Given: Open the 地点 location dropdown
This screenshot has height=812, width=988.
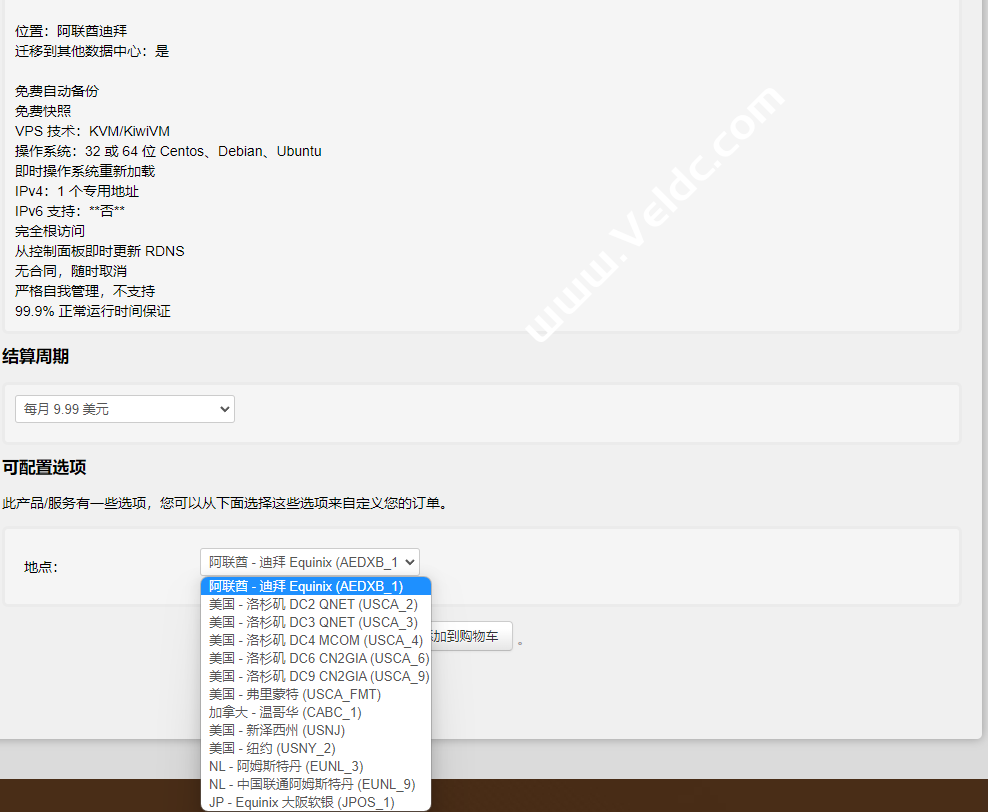Looking at the screenshot, I should click(310, 562).
